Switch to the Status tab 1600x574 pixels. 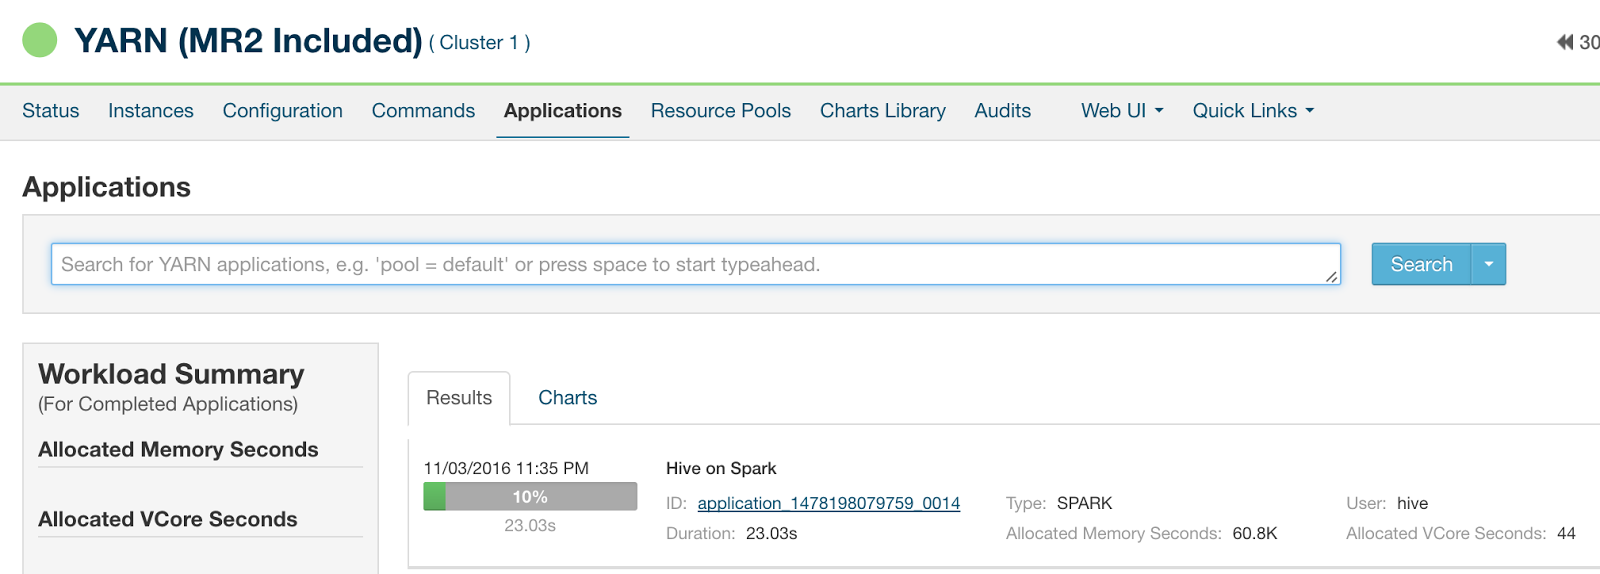[x=51, y=111]
